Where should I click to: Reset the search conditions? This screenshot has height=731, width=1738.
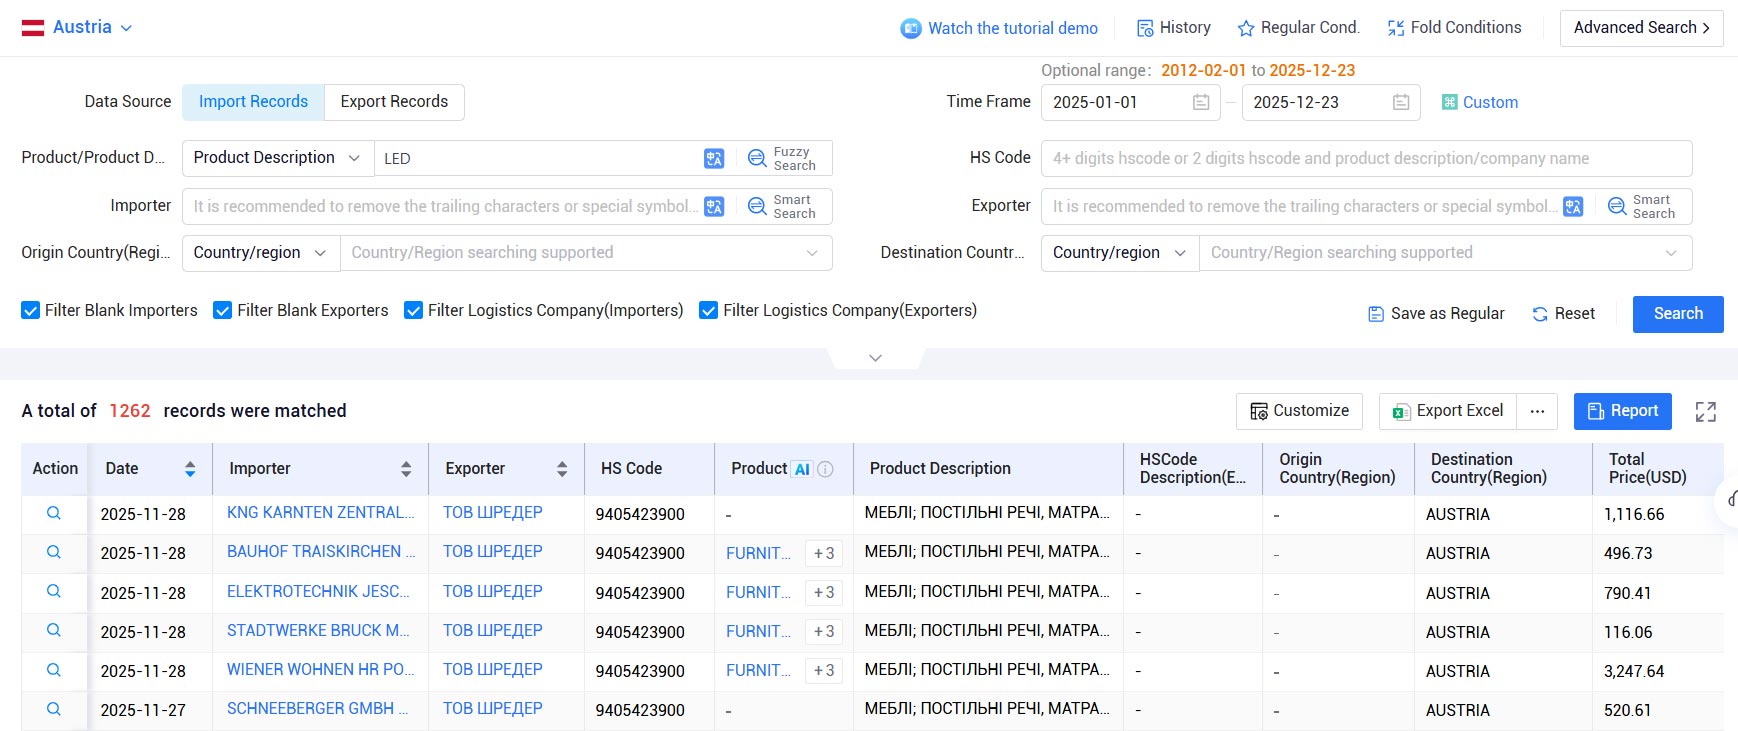tap(1564, 314)
